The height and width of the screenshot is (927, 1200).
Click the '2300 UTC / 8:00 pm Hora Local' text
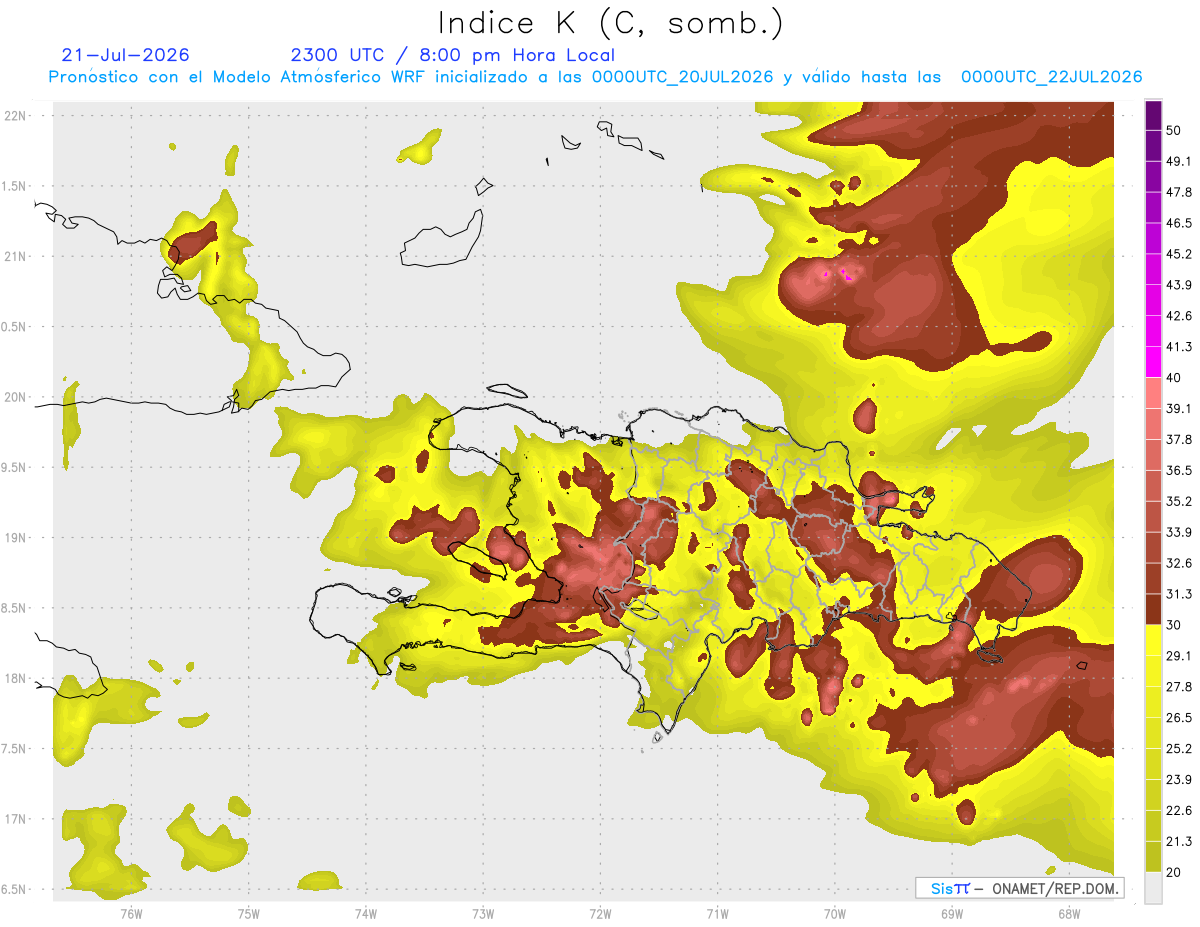coord(452,55)
